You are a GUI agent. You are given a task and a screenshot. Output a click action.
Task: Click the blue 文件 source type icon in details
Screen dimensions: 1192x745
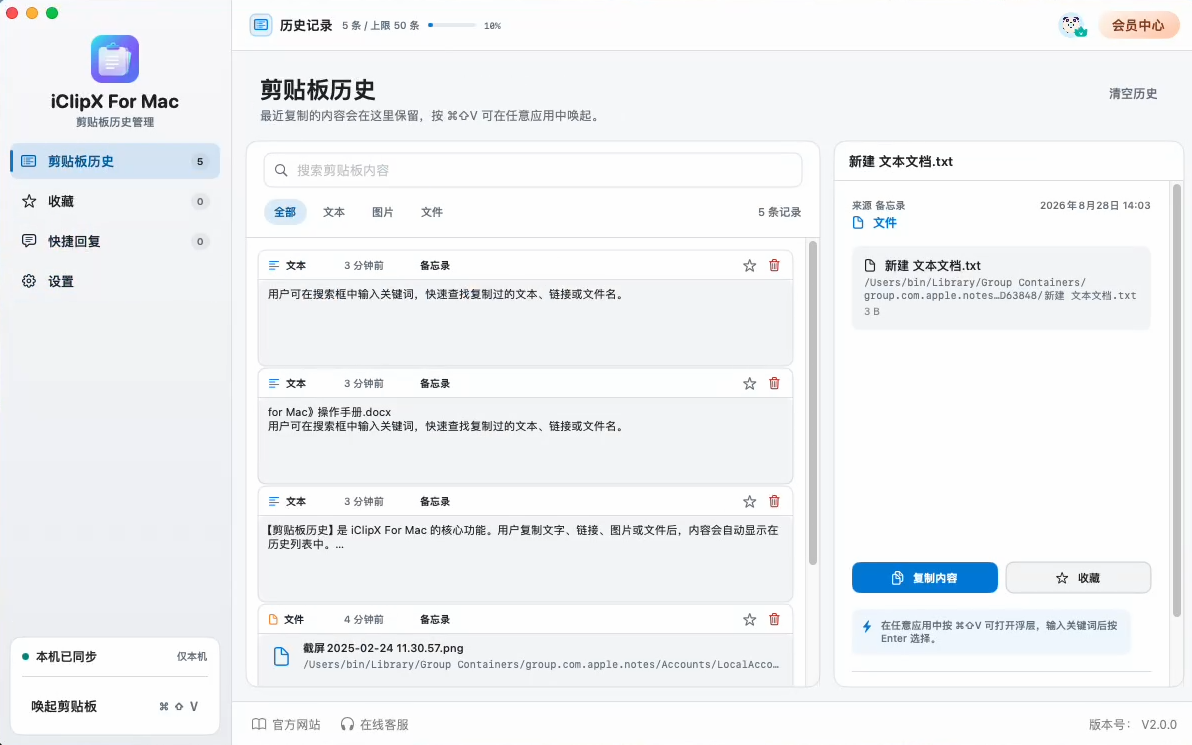tap(858, 223)
